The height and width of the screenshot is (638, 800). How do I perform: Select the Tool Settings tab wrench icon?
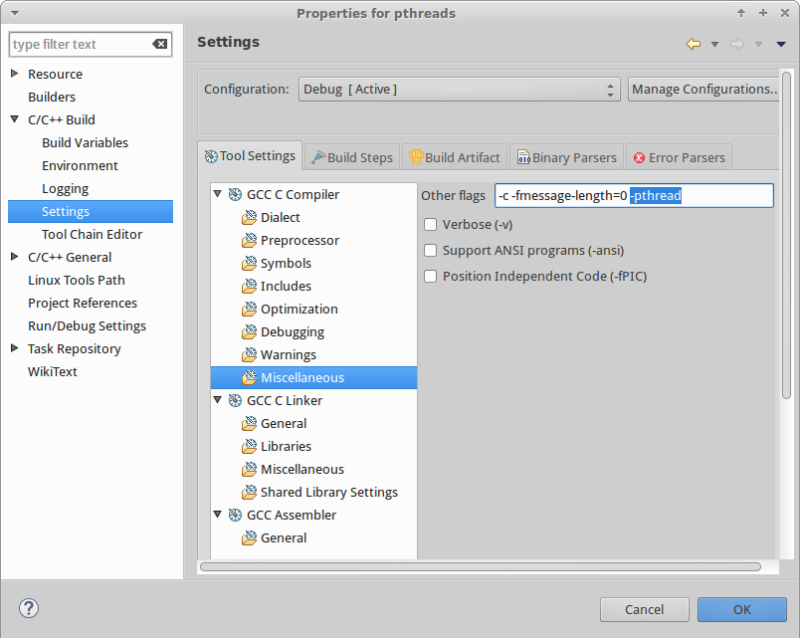click(x=213, y=156)
